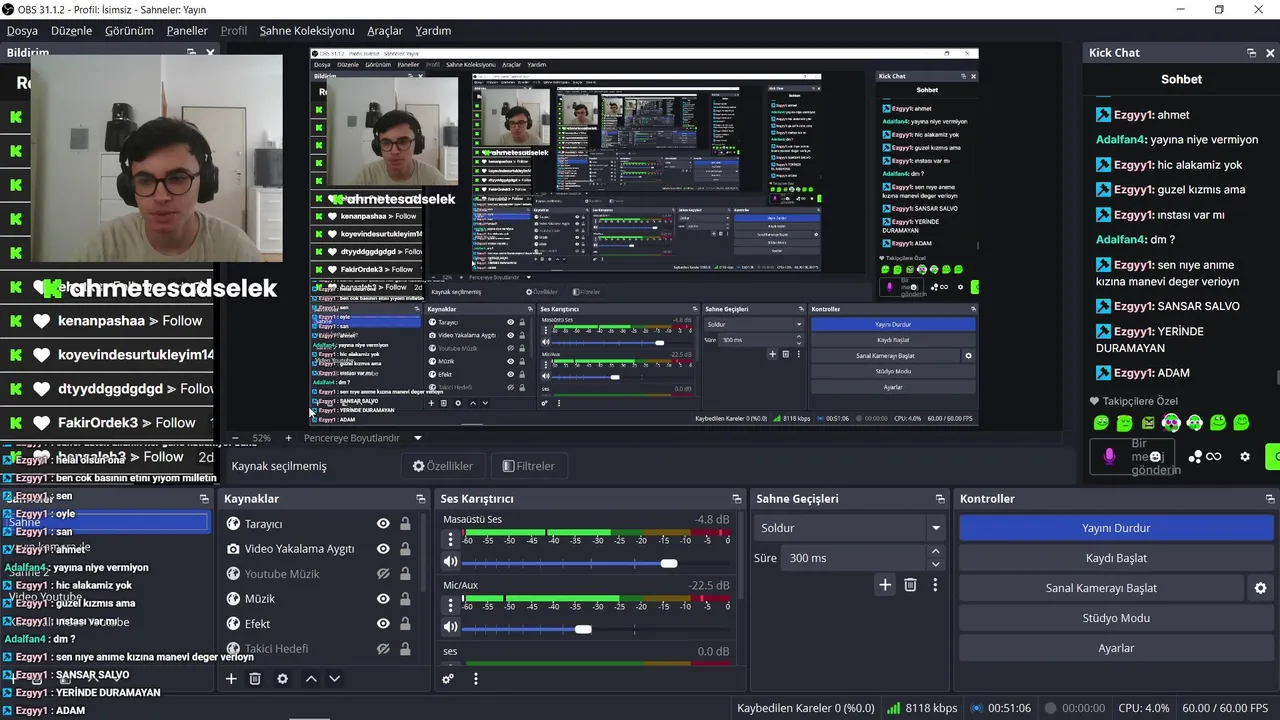Add a new scene transition
Image resolution: width=1280 pixels, height=720 pixels.
[x=885, y=585]
